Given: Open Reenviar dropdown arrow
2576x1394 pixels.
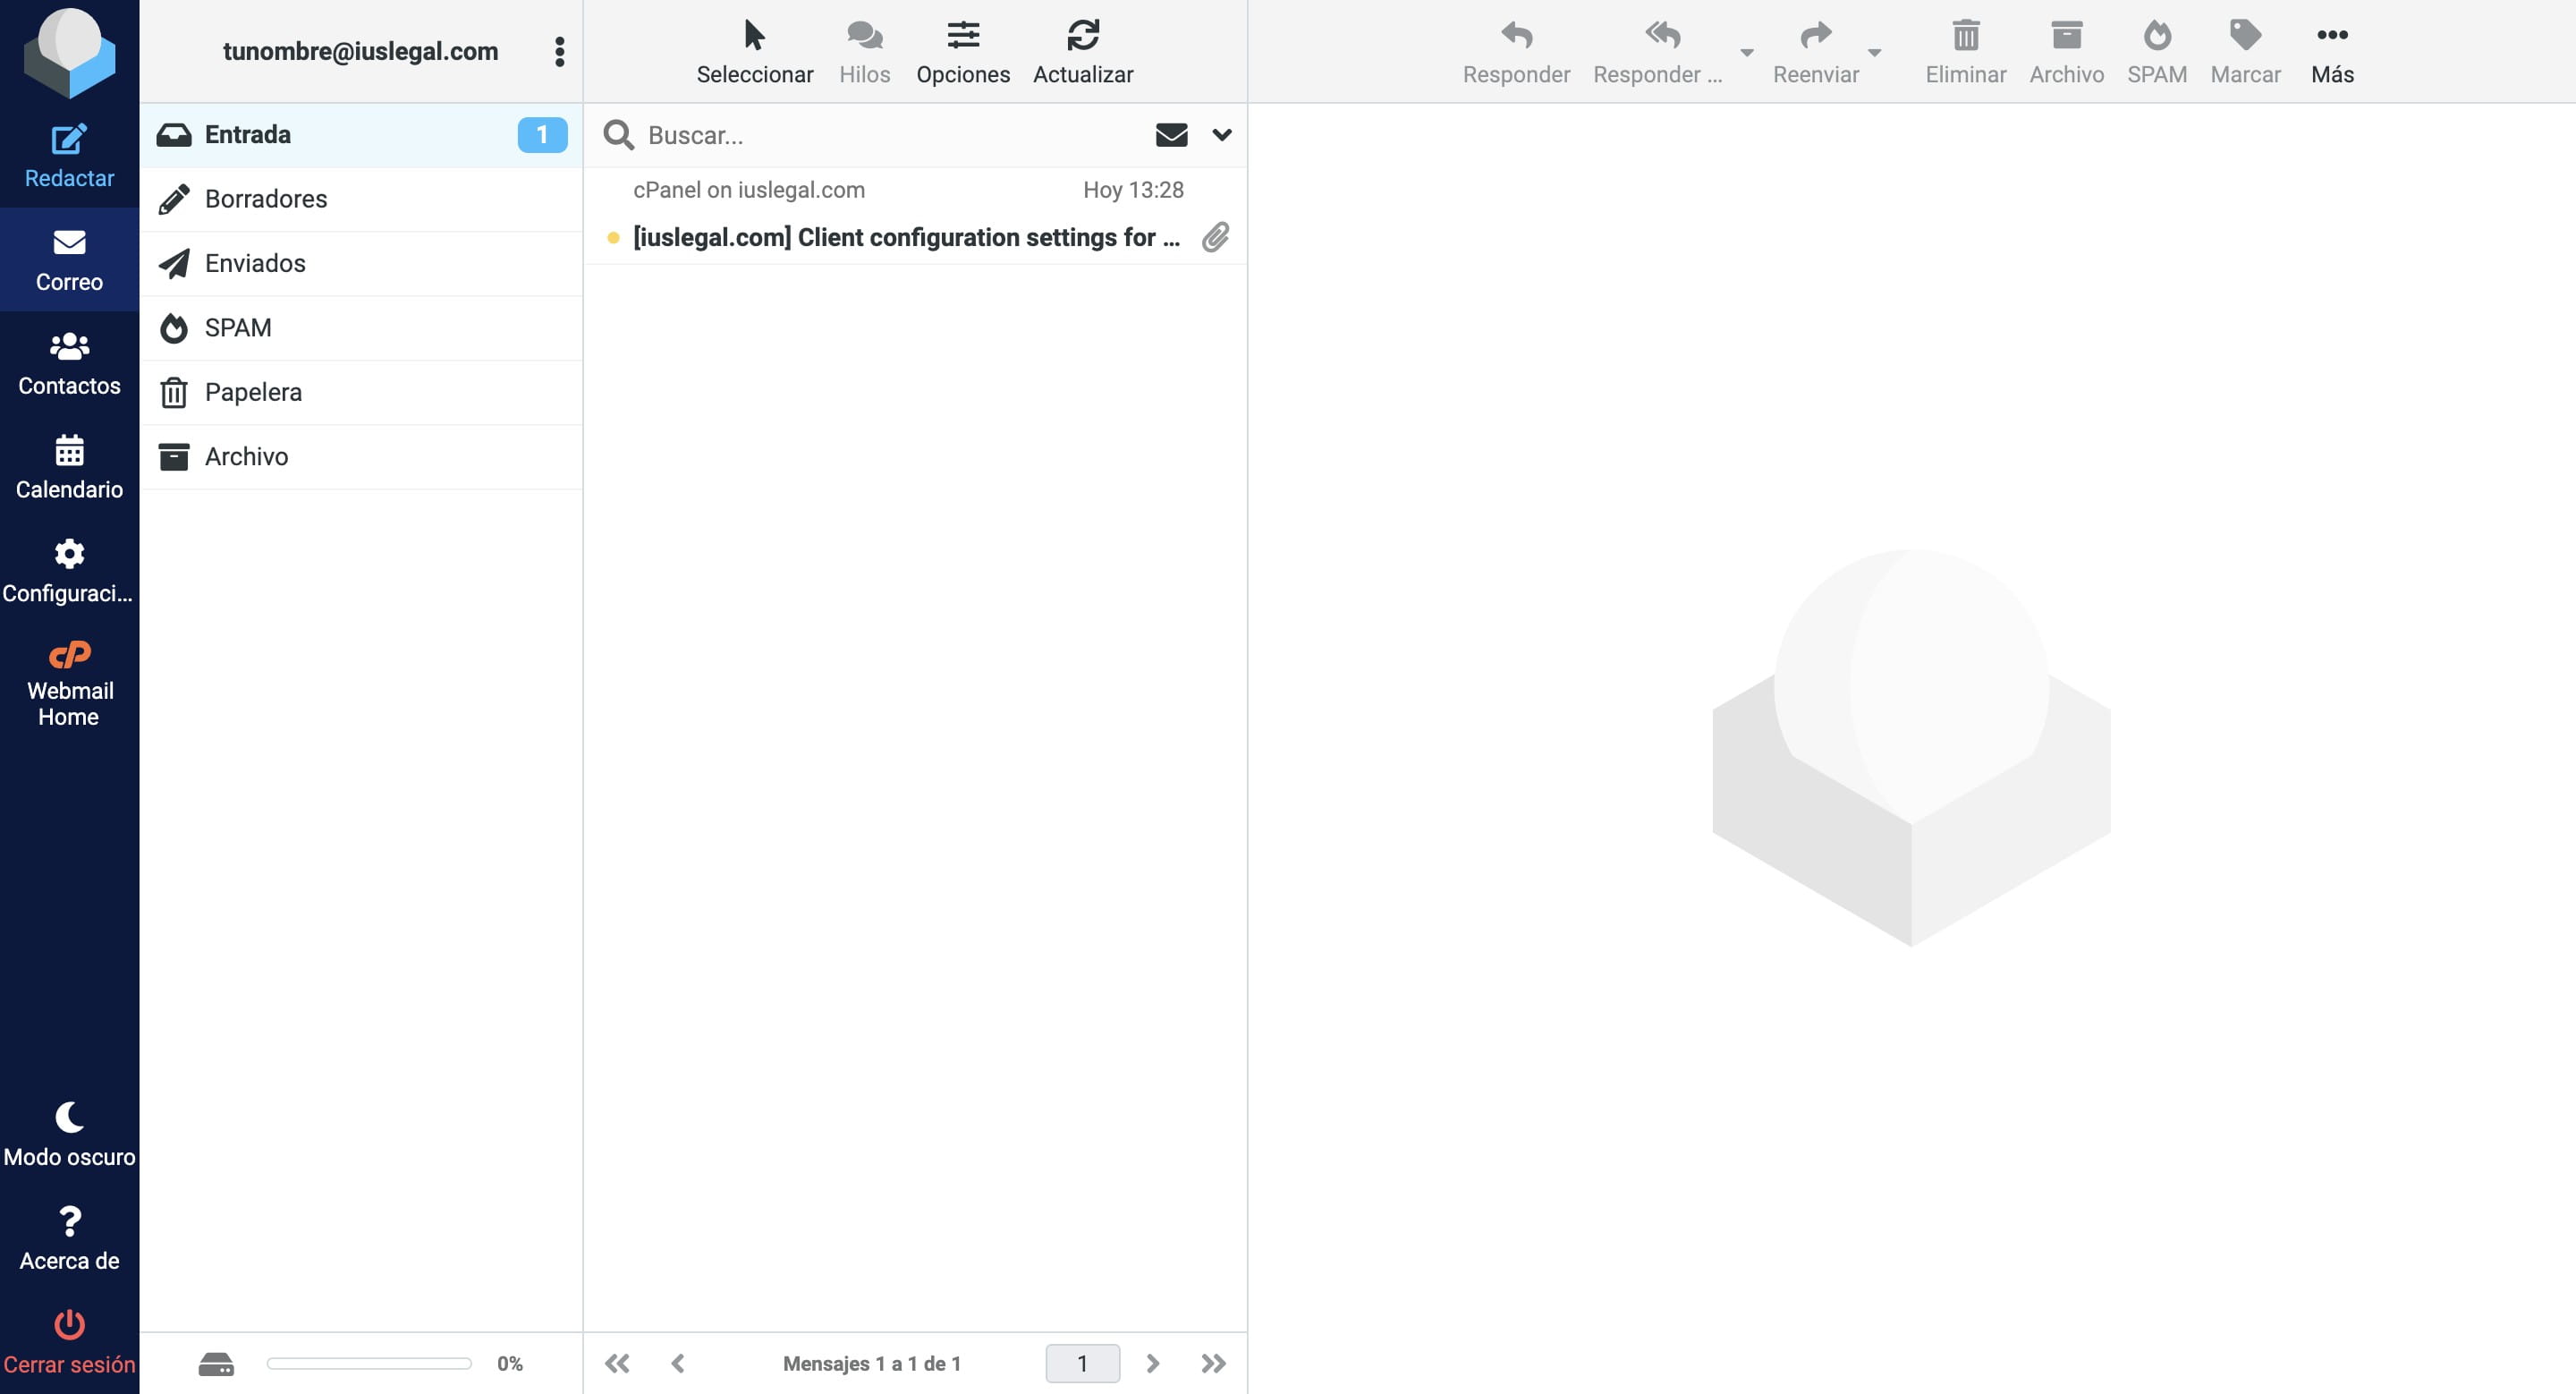Looking at the screenshot, I should tap(1874, 53).
